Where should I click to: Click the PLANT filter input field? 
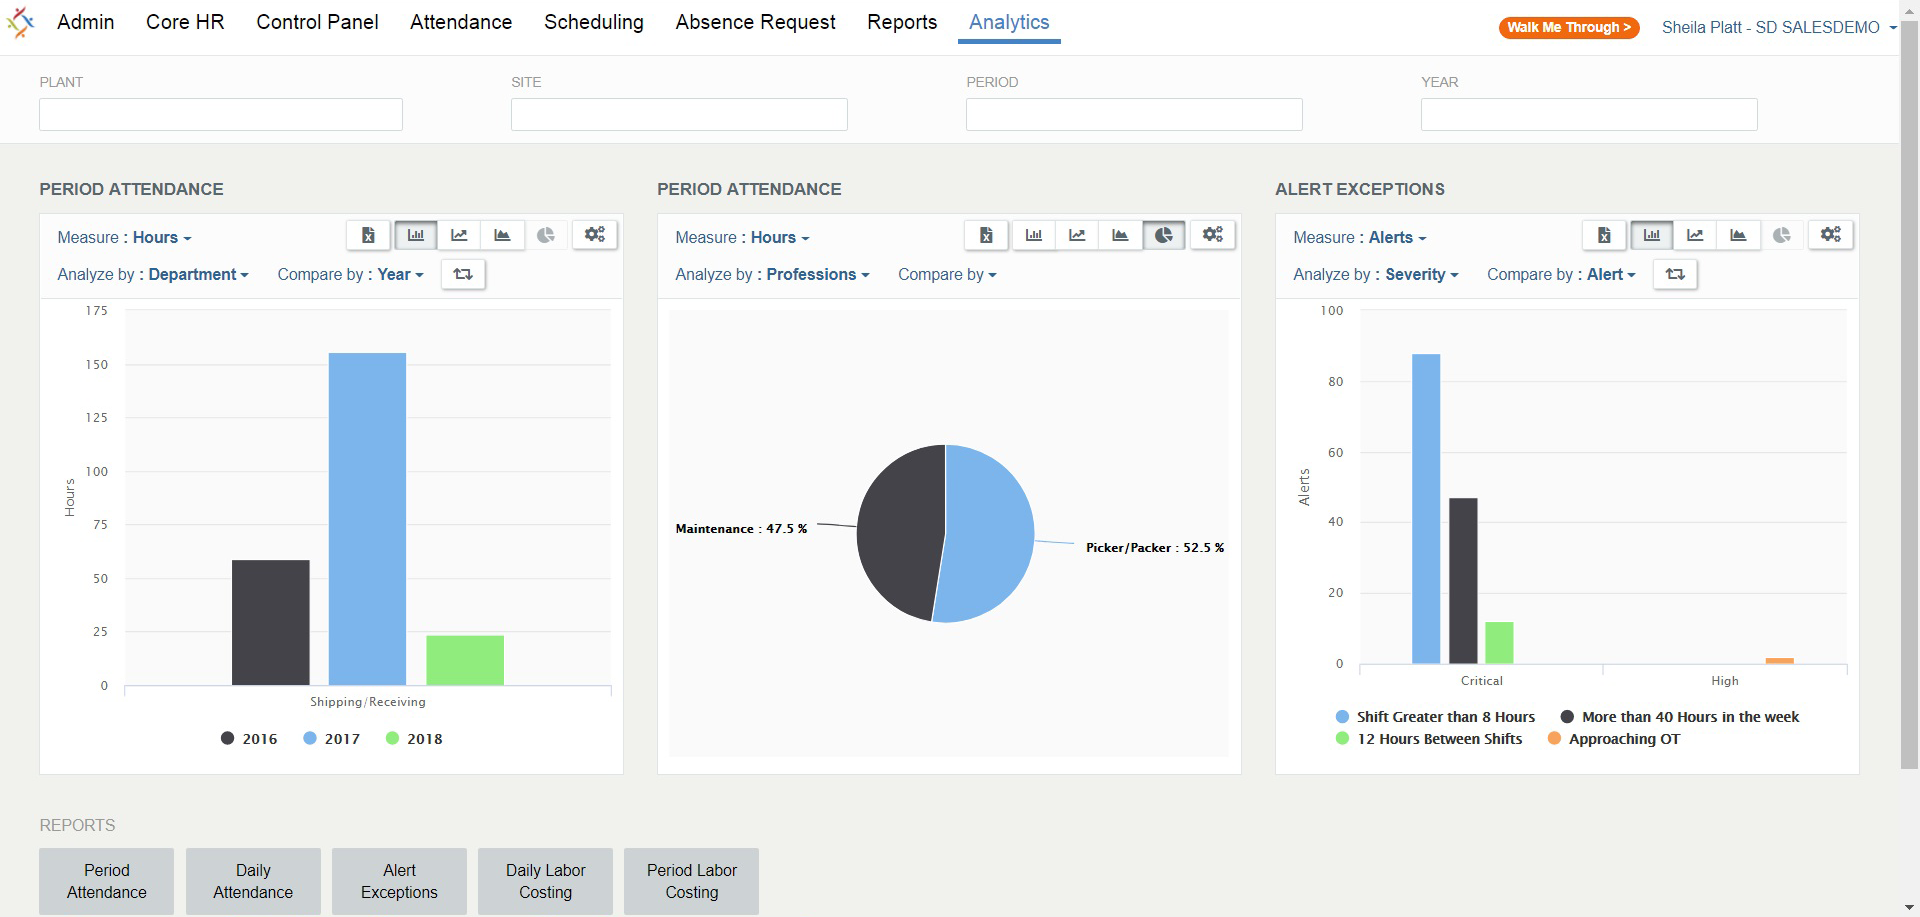click(x=221, y=114)
